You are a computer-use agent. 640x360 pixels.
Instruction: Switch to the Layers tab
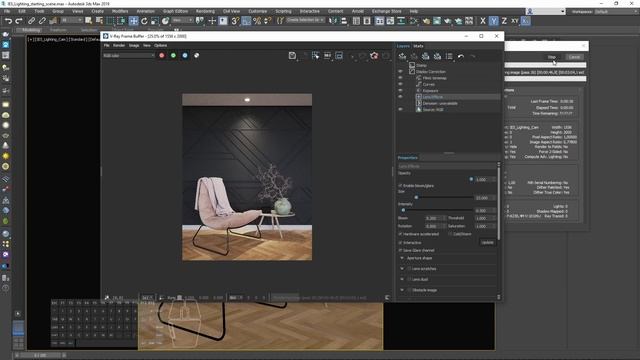[x=403, y=46]
